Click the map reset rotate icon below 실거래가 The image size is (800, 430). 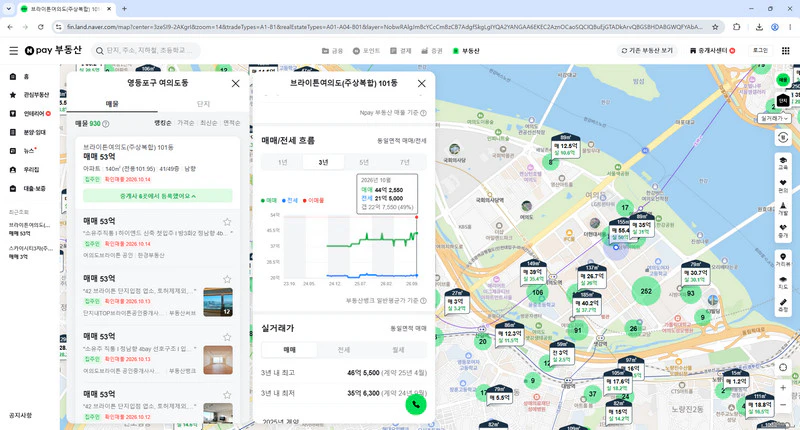pos(783,137)
